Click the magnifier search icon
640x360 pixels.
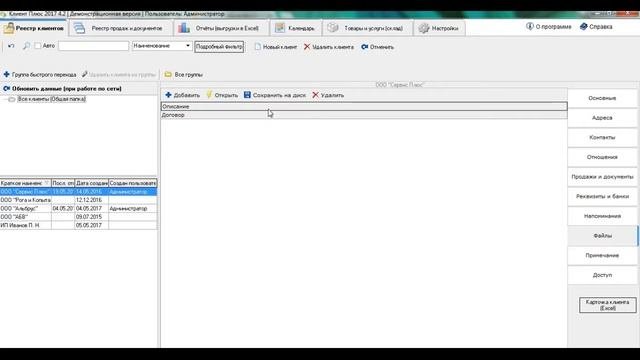click(26, 46)
